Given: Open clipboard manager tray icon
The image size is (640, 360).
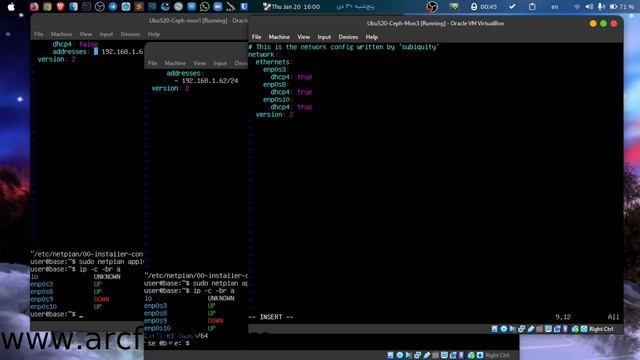Looking at the screenshot, I should (x=532, y=7).
